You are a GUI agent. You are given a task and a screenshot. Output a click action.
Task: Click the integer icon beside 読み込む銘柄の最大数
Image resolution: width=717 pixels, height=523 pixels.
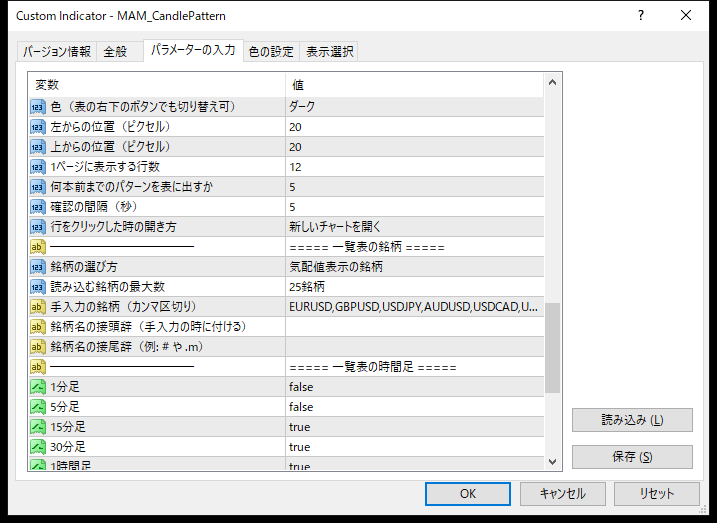pyautogui.click(x=38, y=287)
